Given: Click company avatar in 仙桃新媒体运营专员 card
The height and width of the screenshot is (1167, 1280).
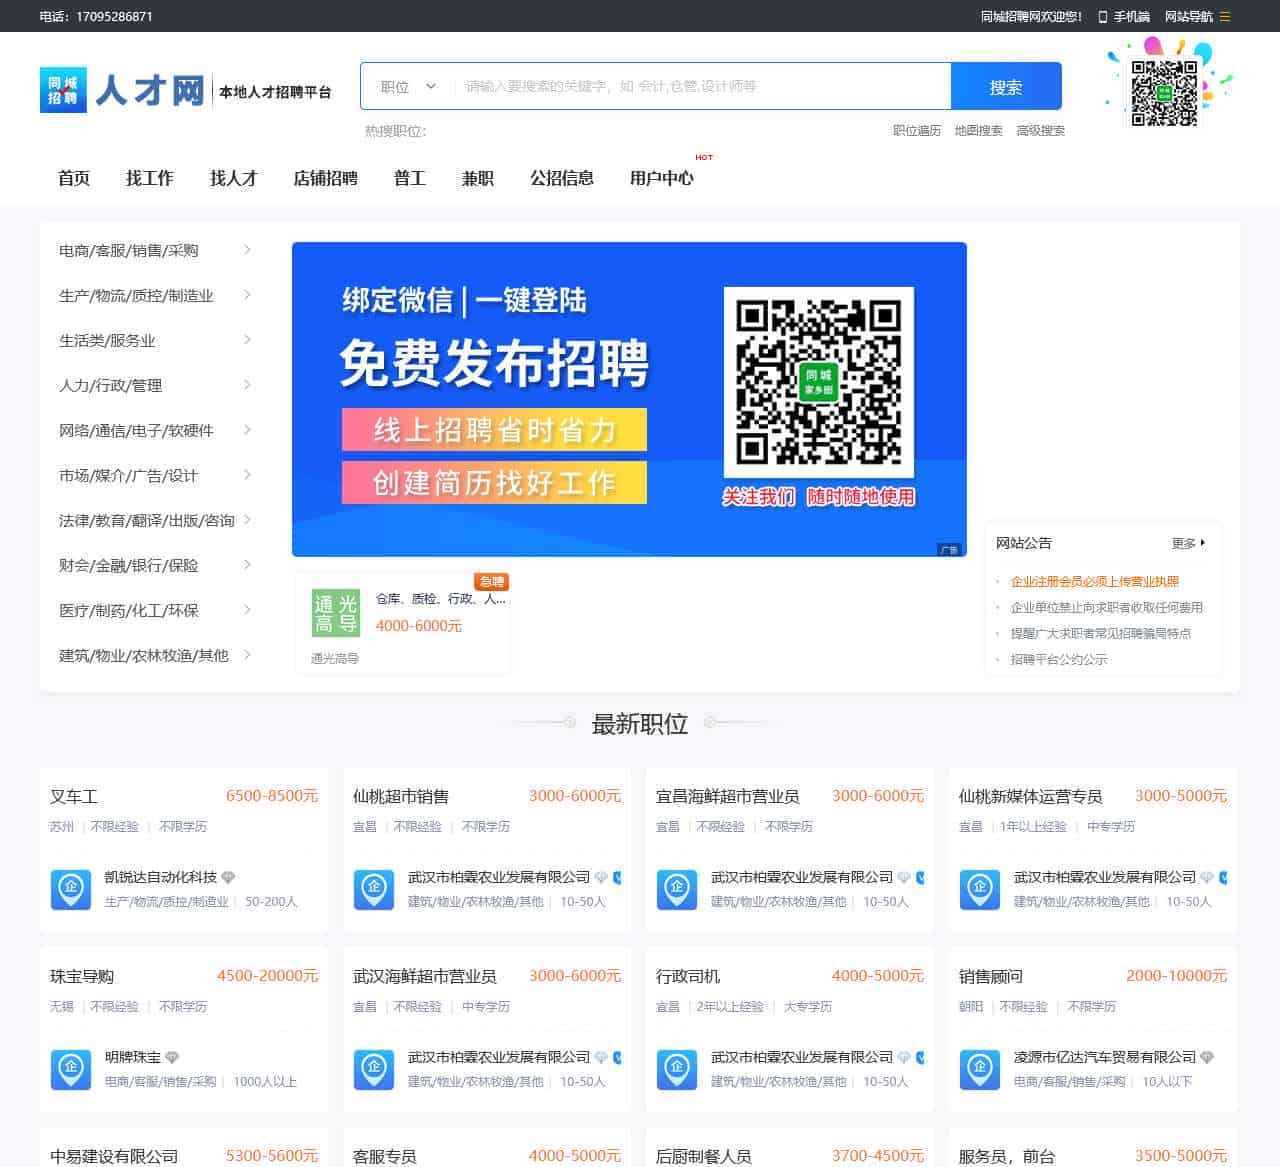Looking at the screenshot, I should tap(979, 889).
